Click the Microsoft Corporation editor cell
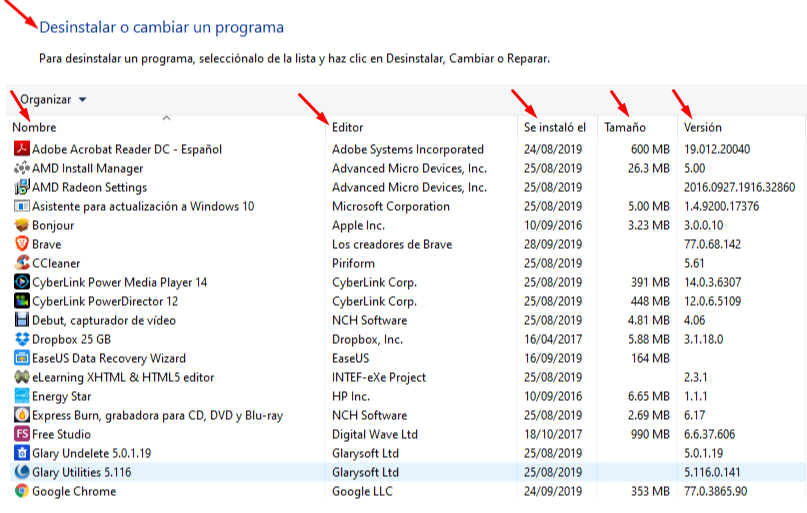 [391, 206]
